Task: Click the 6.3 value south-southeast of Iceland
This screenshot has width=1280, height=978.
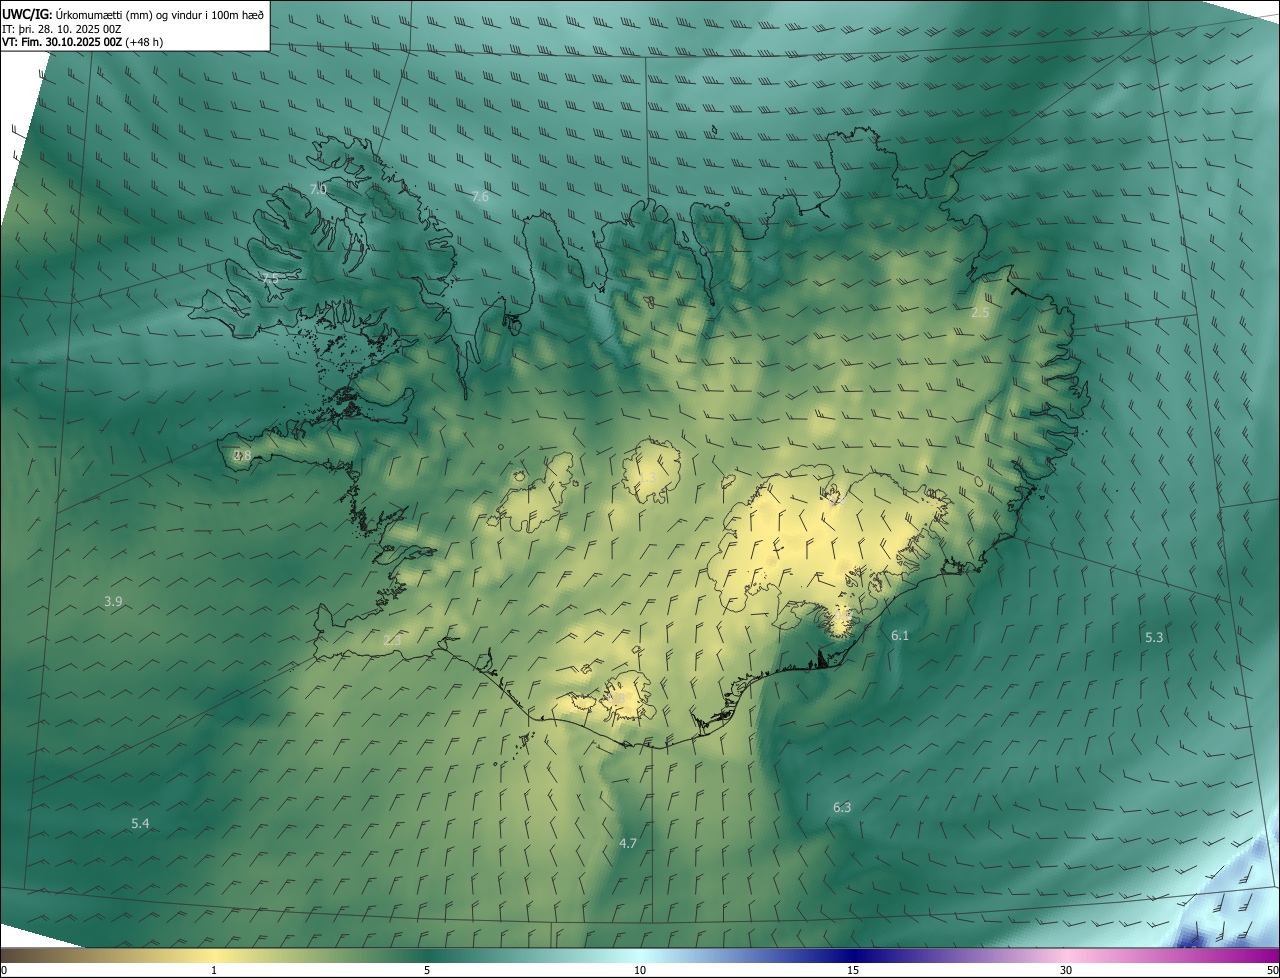Action: (842, 807)
